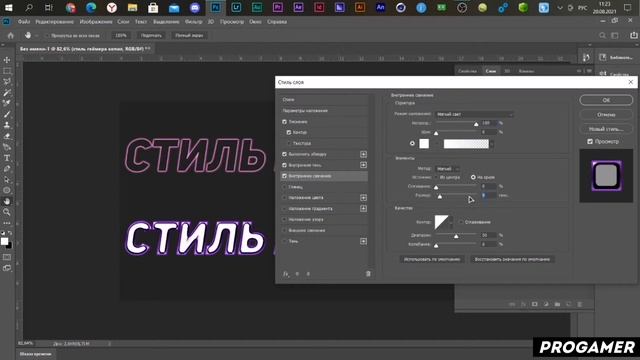Open the Файл menu

(x=24, y=22)
